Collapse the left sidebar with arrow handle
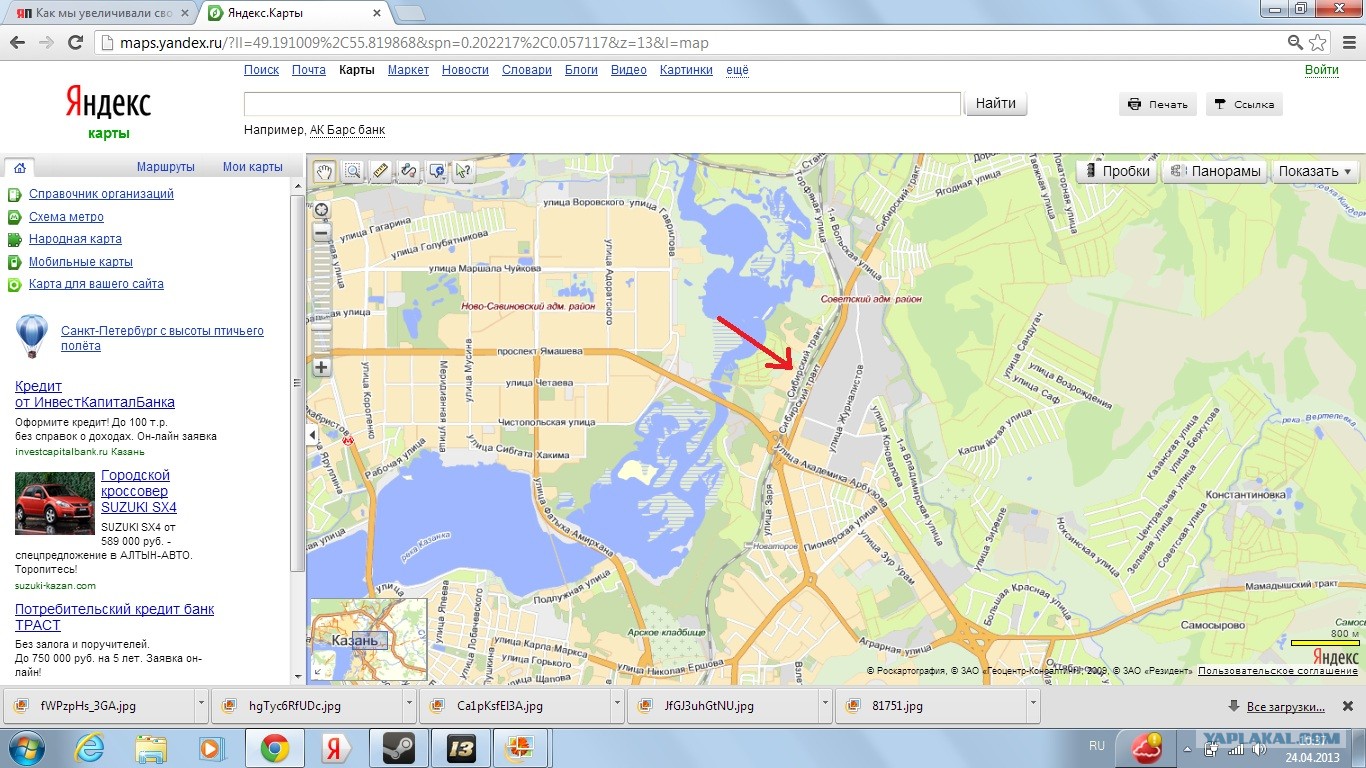1366x768 pixels. (312, 436)
